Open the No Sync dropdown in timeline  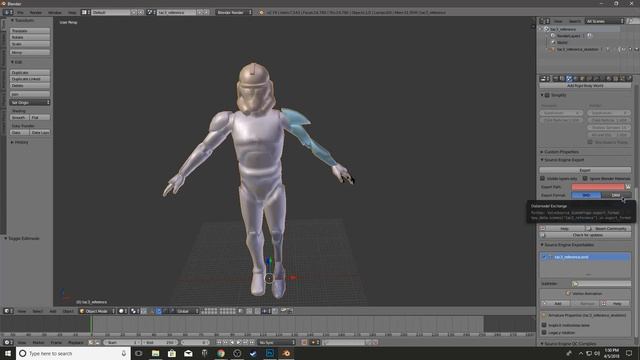[x=276, y=342]
